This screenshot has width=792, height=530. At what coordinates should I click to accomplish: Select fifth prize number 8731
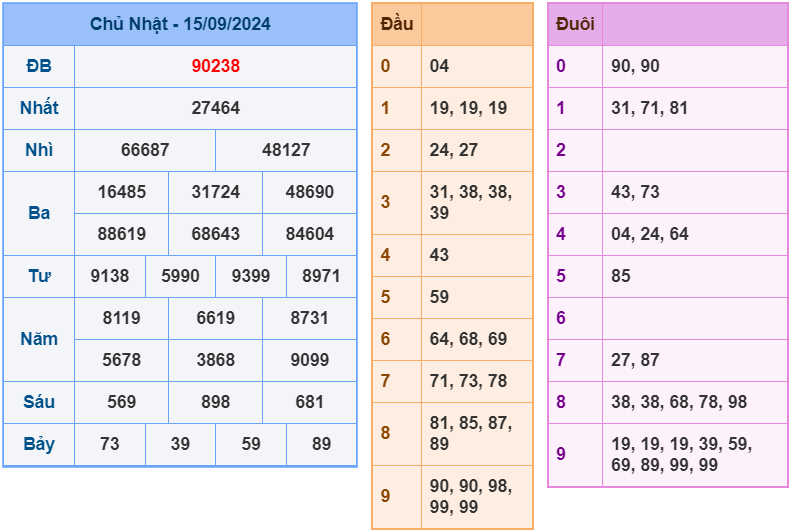pyautogui.click(x=310, y=318)
